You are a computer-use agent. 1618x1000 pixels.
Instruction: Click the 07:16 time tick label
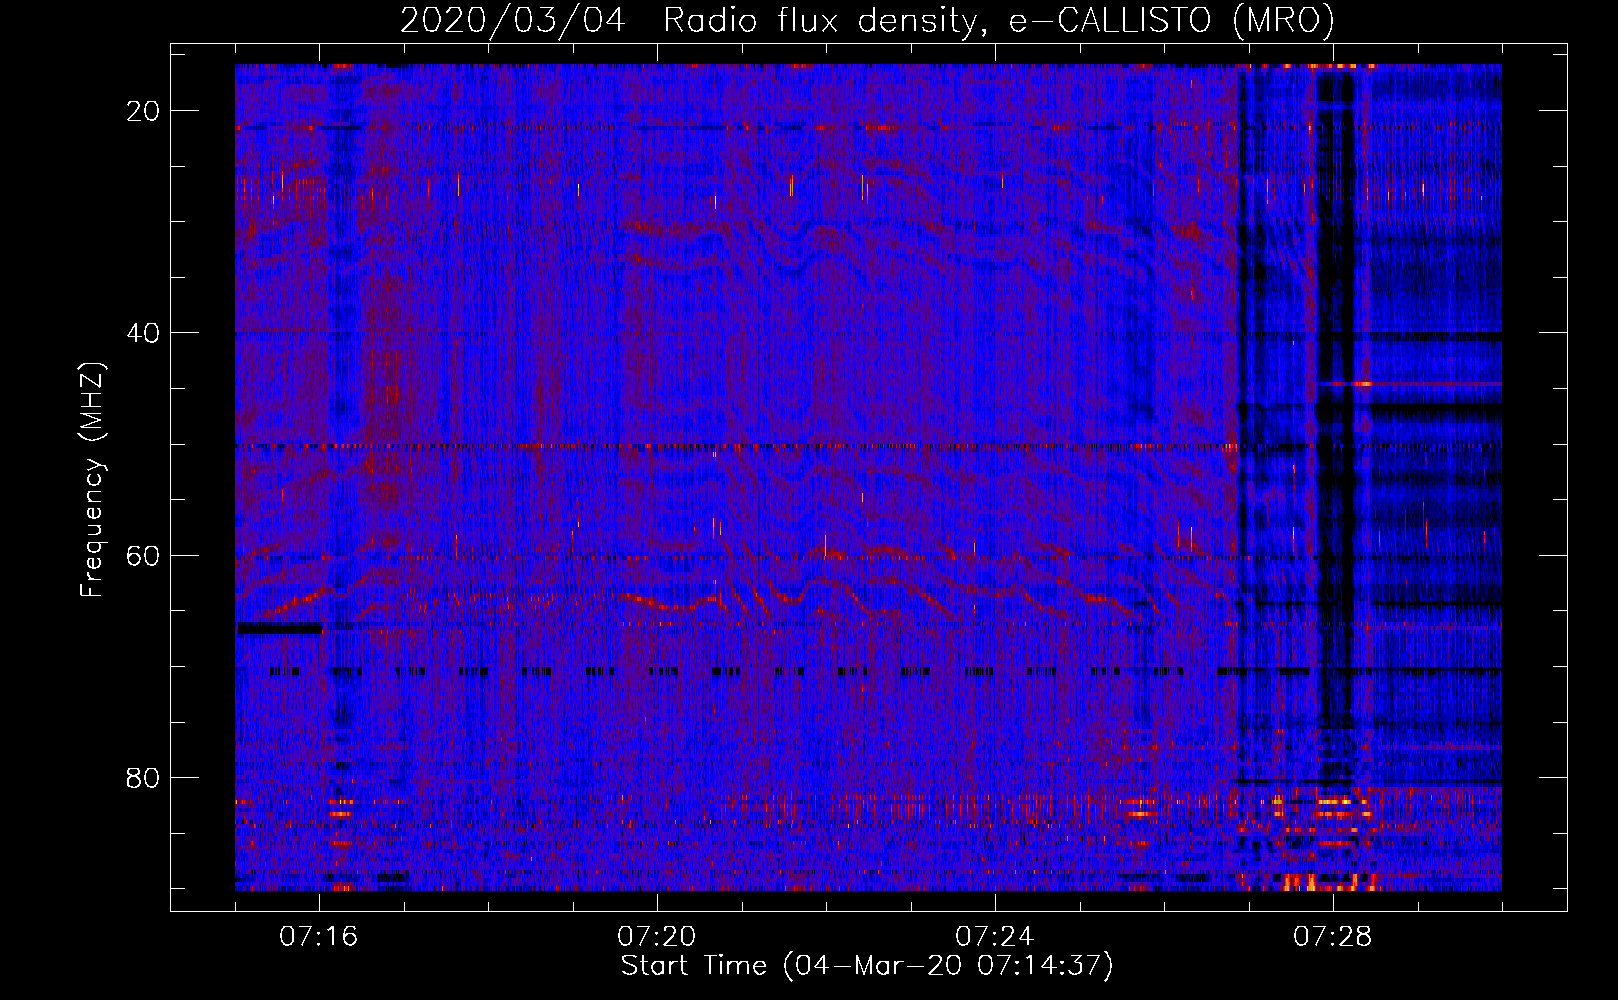[319, 937]
